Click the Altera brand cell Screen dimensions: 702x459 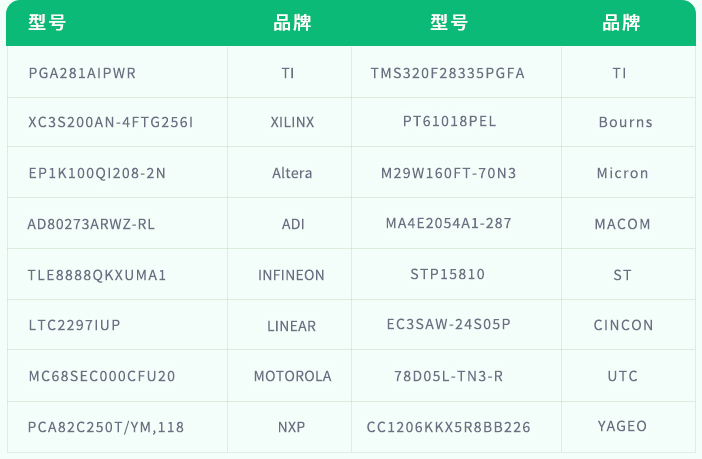[x=292, y=173]
